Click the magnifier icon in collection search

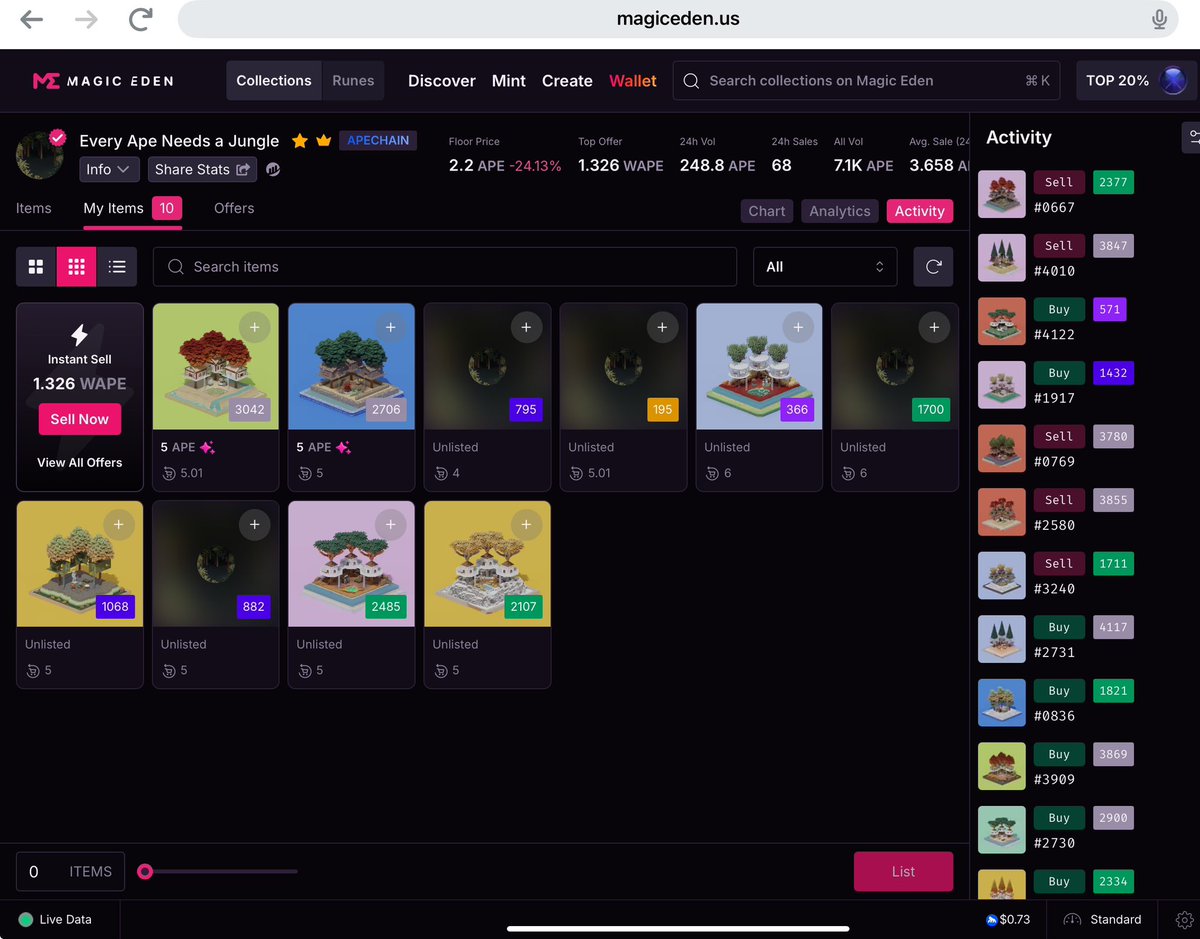[691, 81]
